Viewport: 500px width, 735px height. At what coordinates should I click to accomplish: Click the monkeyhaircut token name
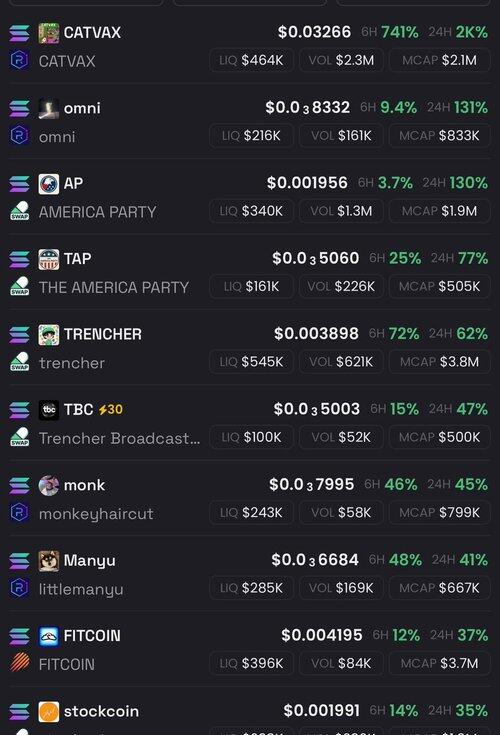(x=97, y=514)
